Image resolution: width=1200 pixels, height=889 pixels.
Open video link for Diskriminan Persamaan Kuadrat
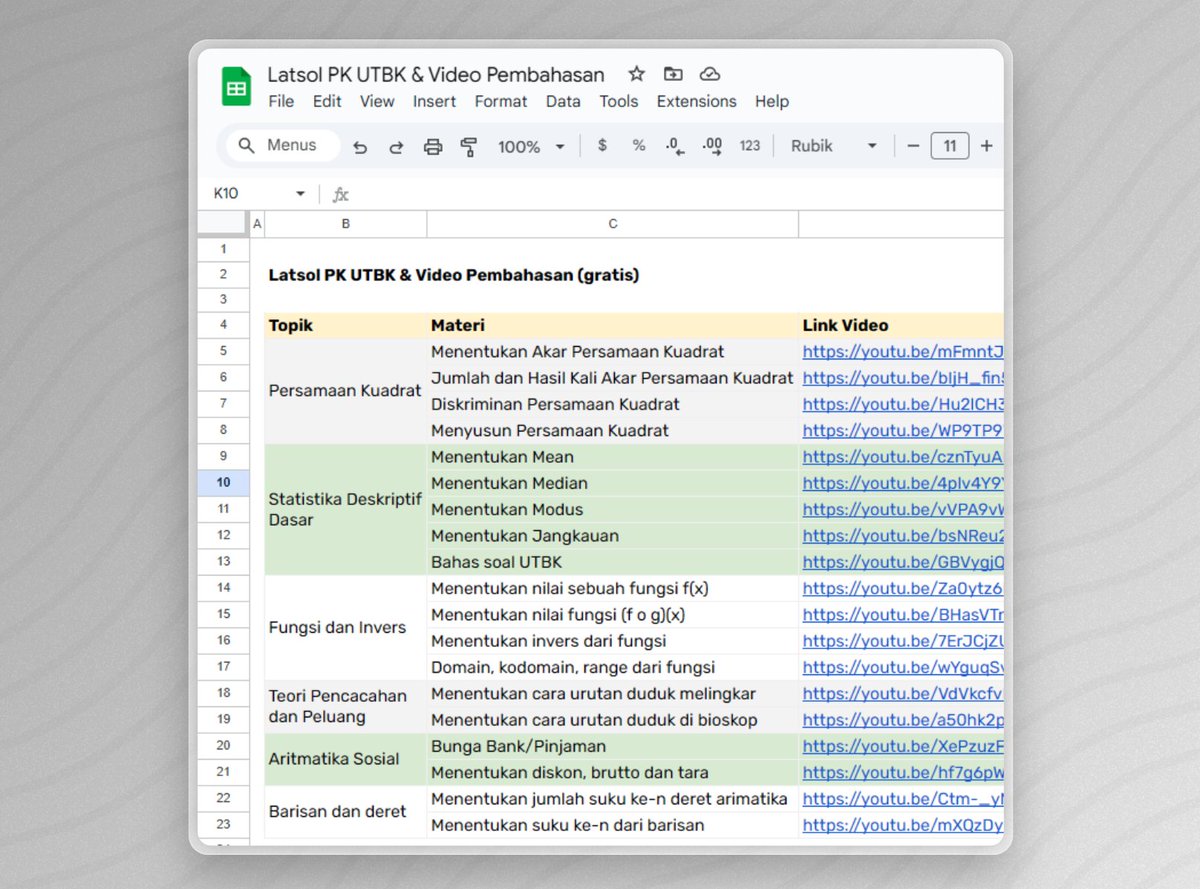pyautogui.click(x=903, y=404)
